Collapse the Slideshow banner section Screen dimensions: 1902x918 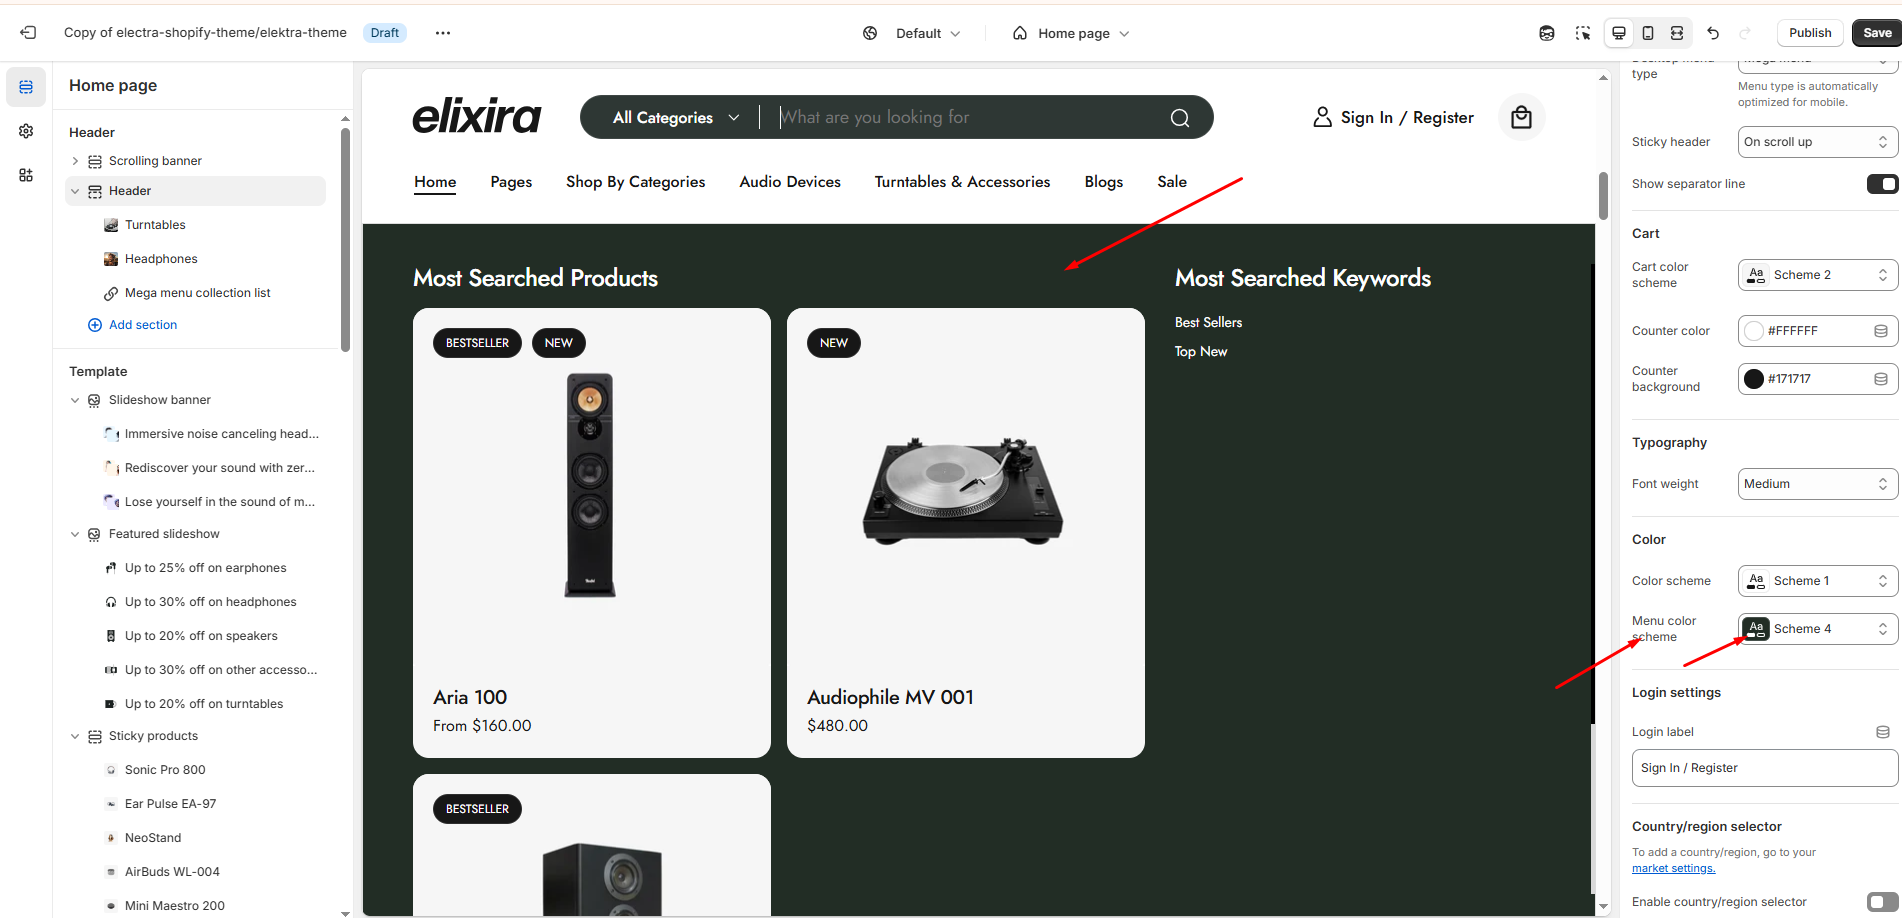75,400
